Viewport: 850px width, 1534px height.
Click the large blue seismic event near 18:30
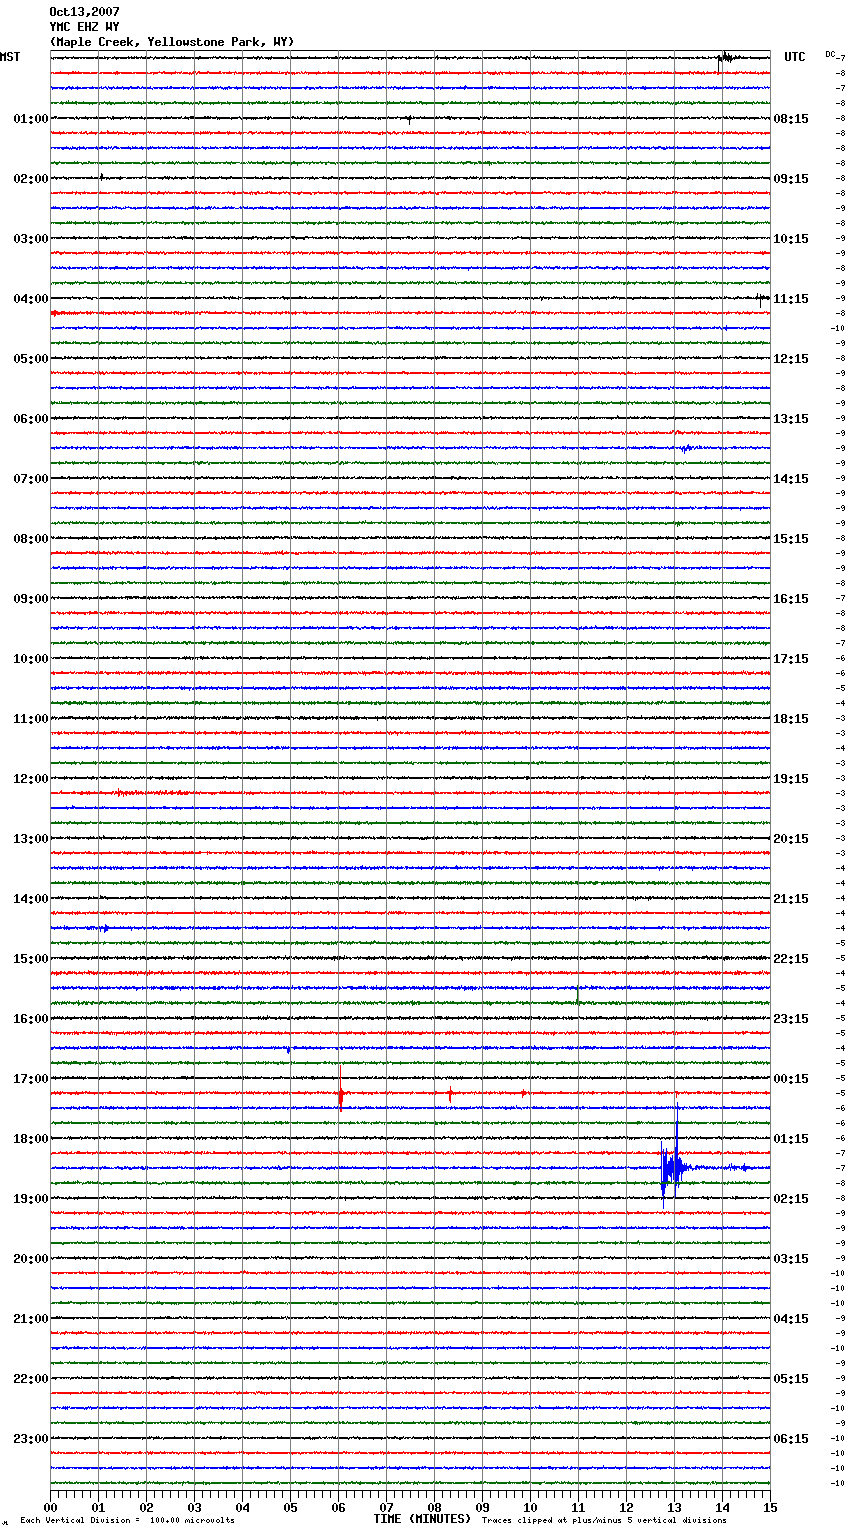click(672, 1160)
